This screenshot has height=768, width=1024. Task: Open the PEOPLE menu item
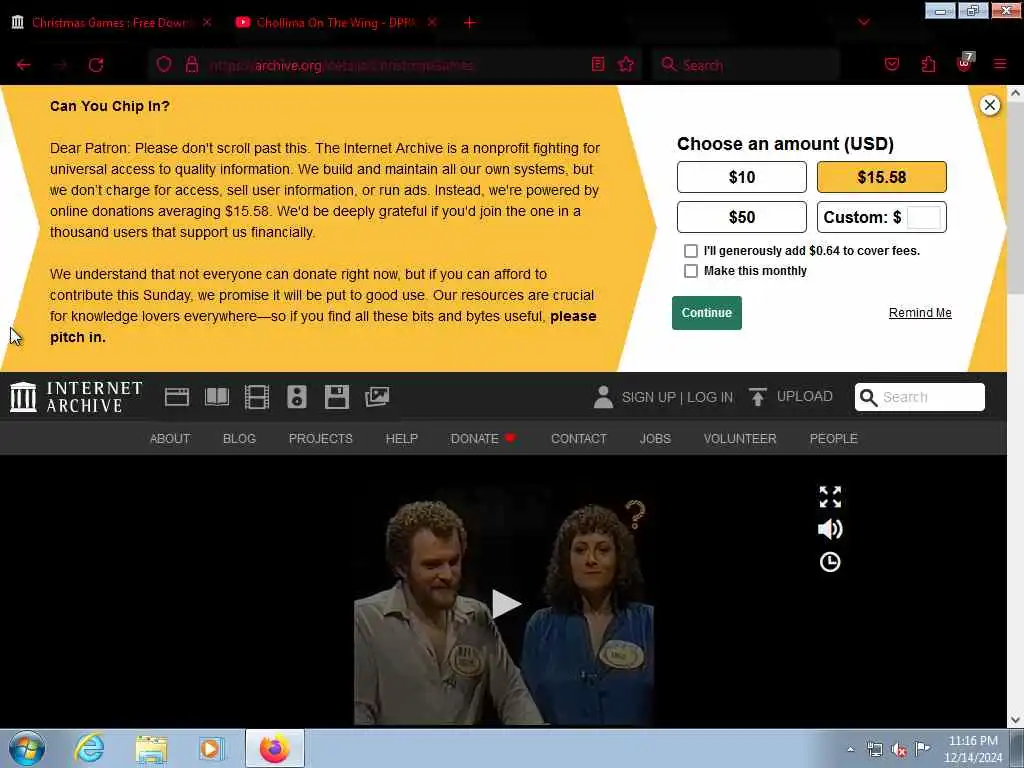833,439
